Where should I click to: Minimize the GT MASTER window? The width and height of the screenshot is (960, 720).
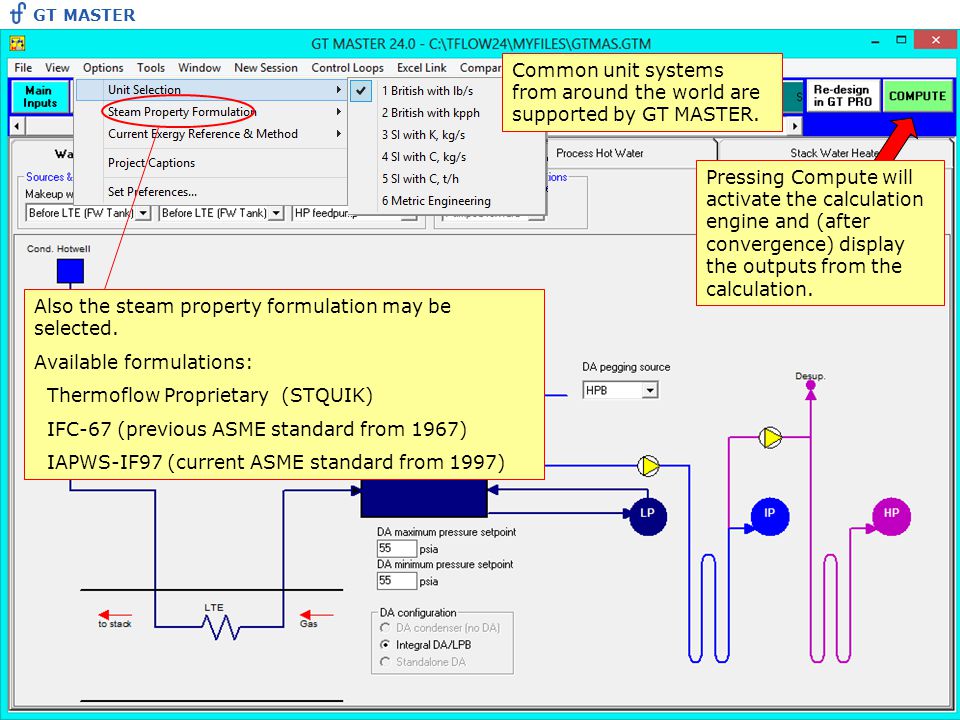pos(876,40)
